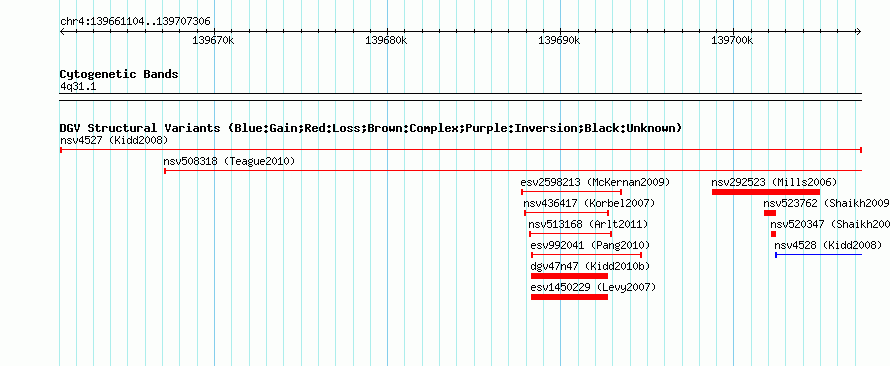
Task: Click the red line of nsv436417
Action: pos(566,213)
